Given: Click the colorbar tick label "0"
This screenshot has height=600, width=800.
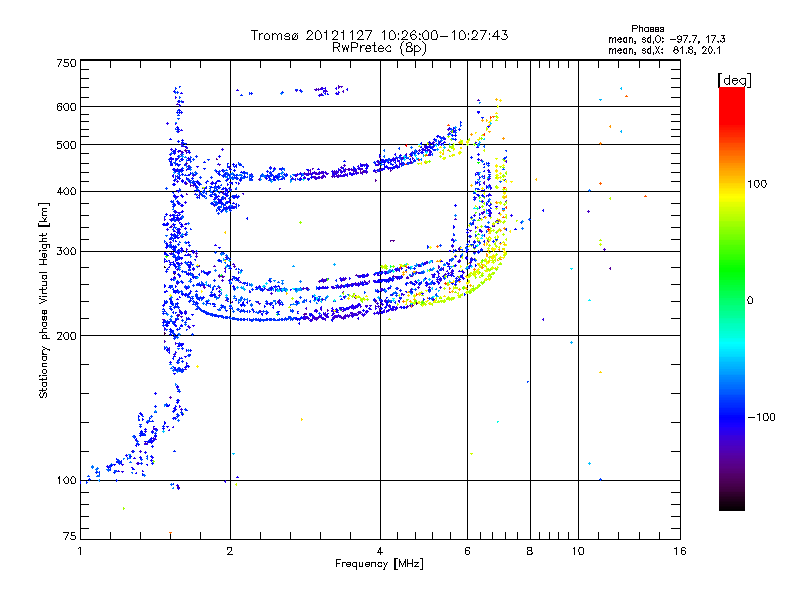Looking at the screenshot, I should (750, 301).
